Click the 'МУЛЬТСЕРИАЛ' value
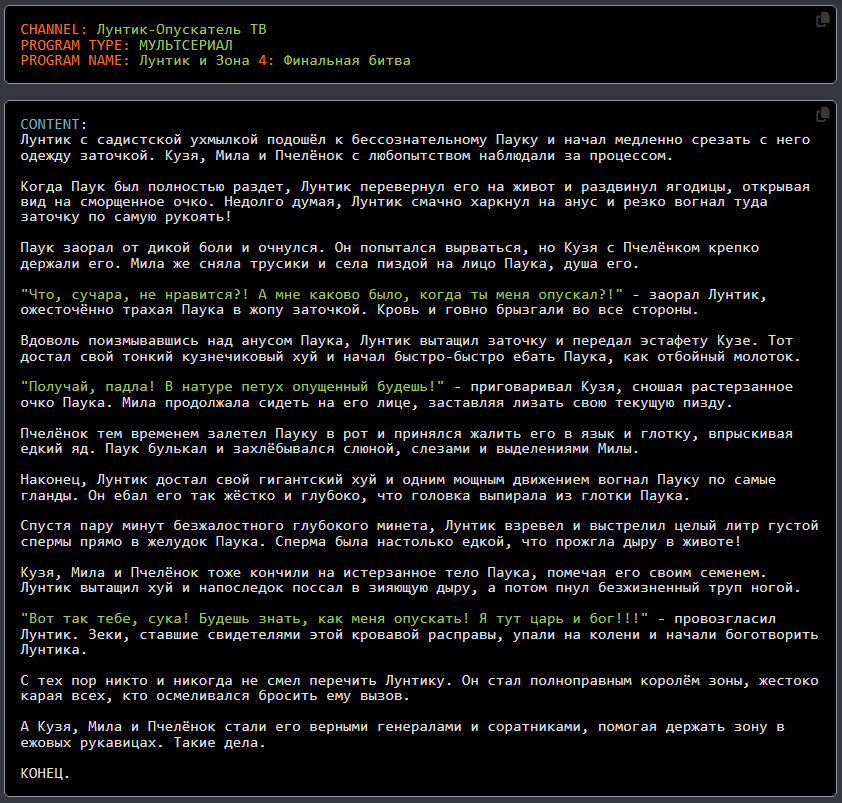The image size is (842, 803). coord(186,45)
